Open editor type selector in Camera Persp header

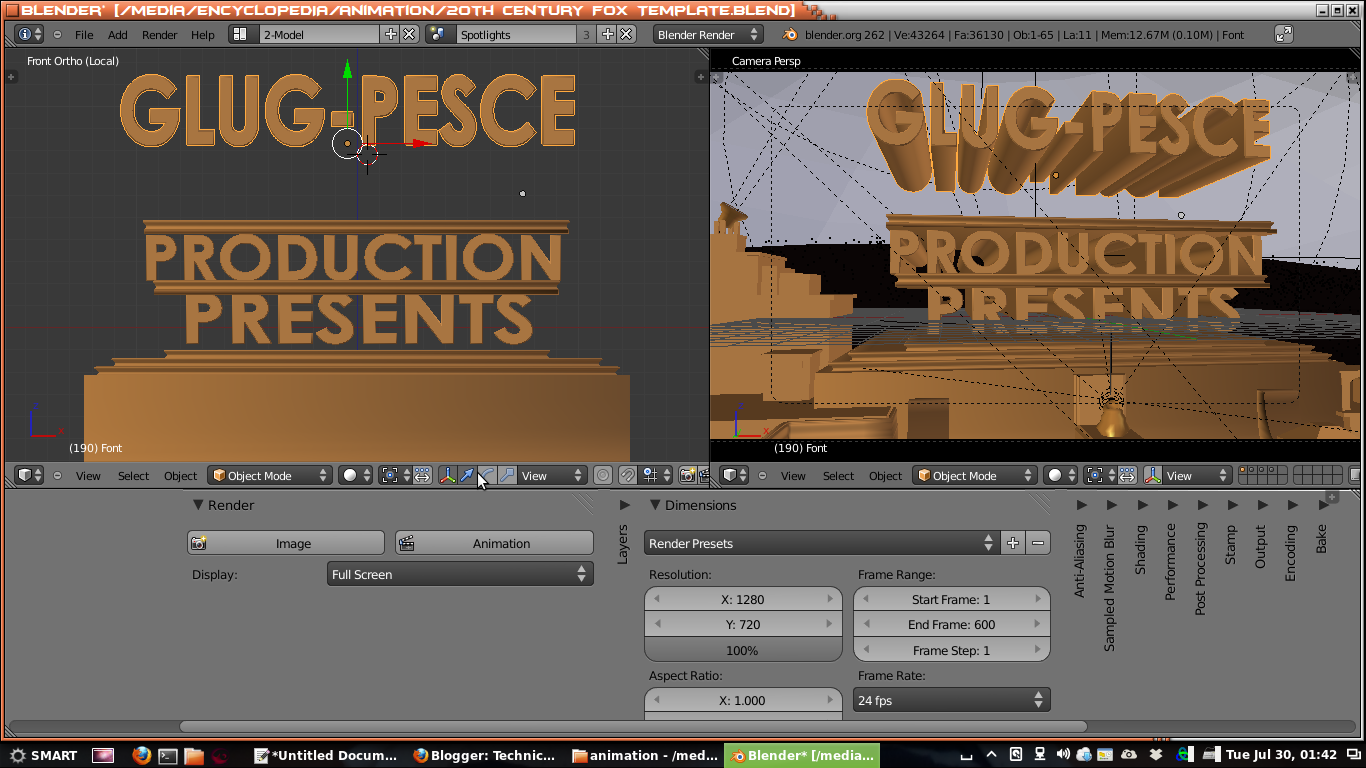(735, 476)
